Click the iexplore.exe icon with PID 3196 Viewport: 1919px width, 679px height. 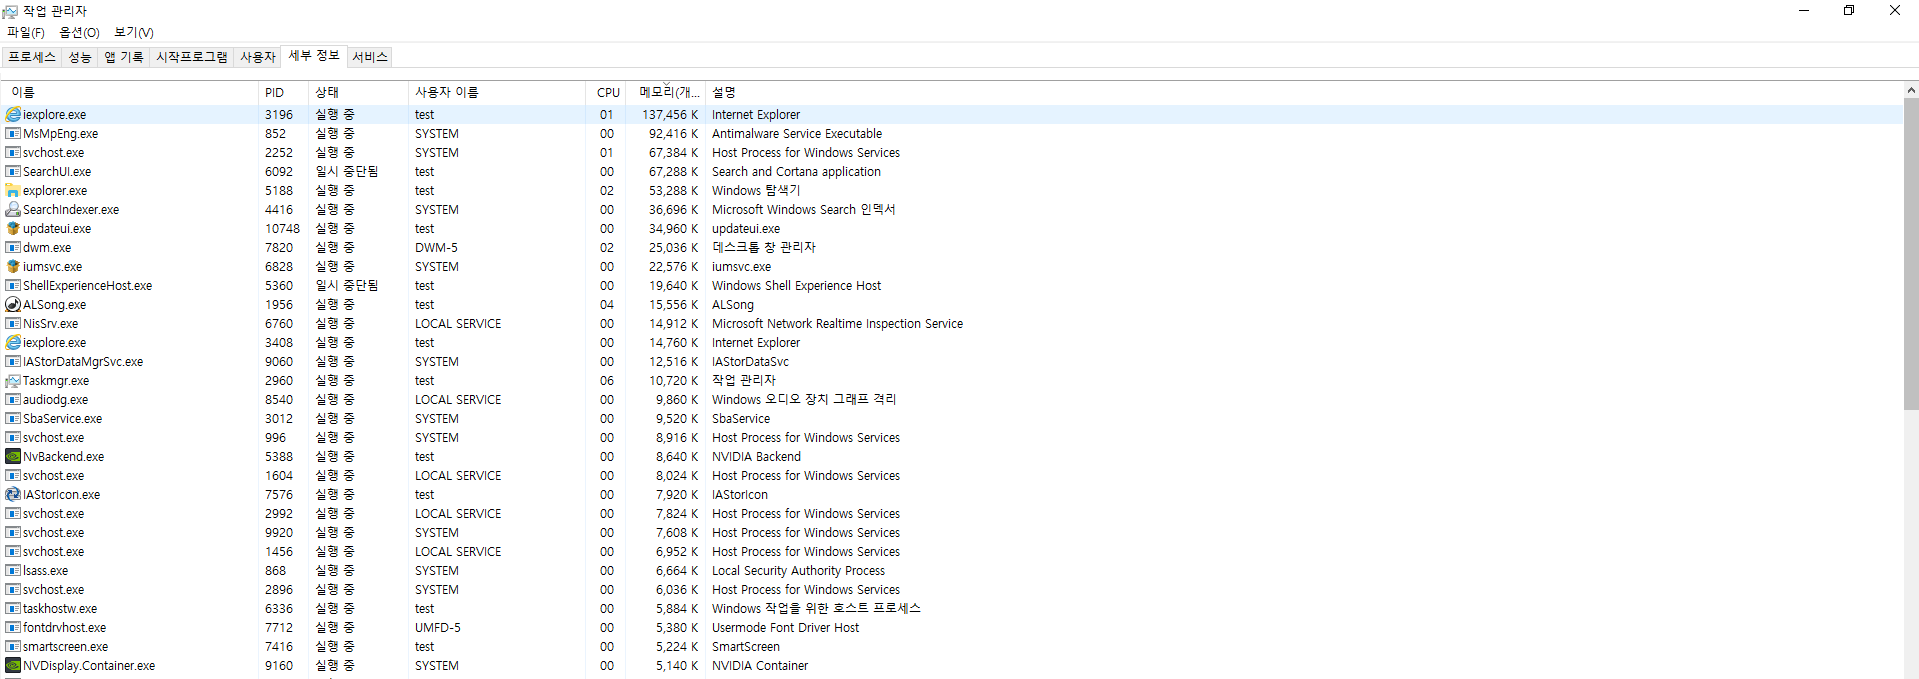click(13, 115)
